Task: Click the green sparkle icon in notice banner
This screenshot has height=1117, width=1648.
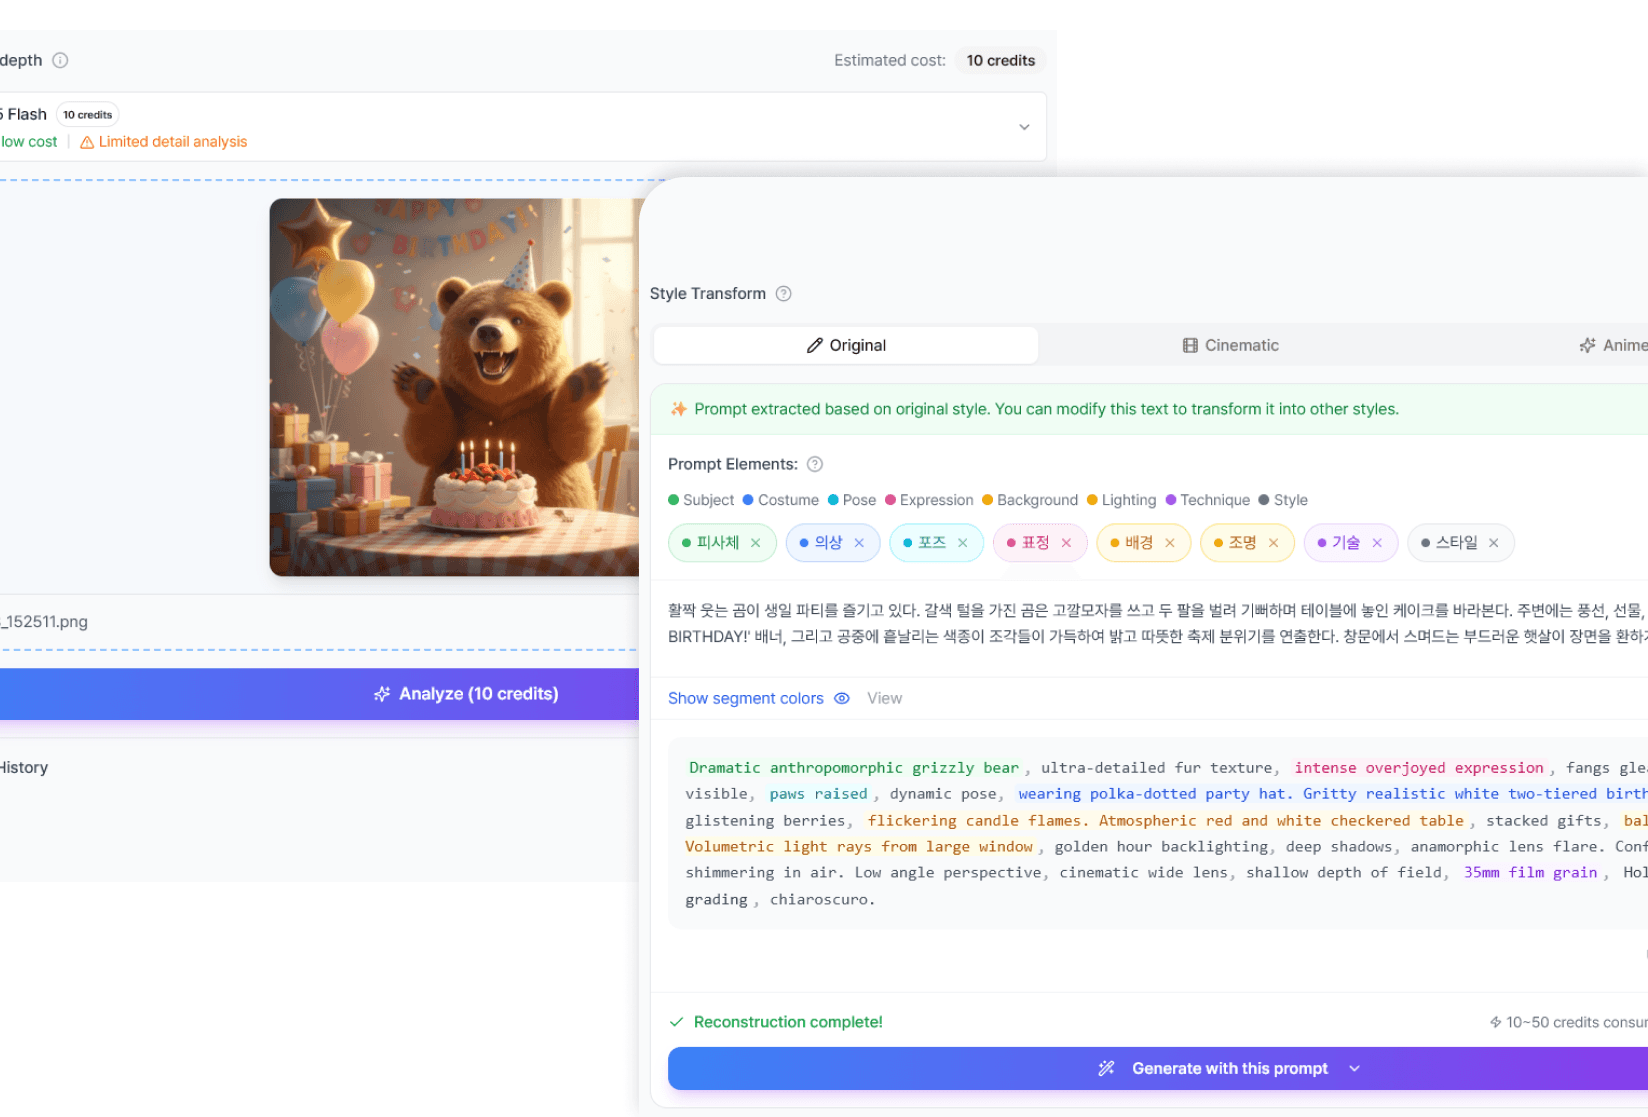Action: pos(679,409)
